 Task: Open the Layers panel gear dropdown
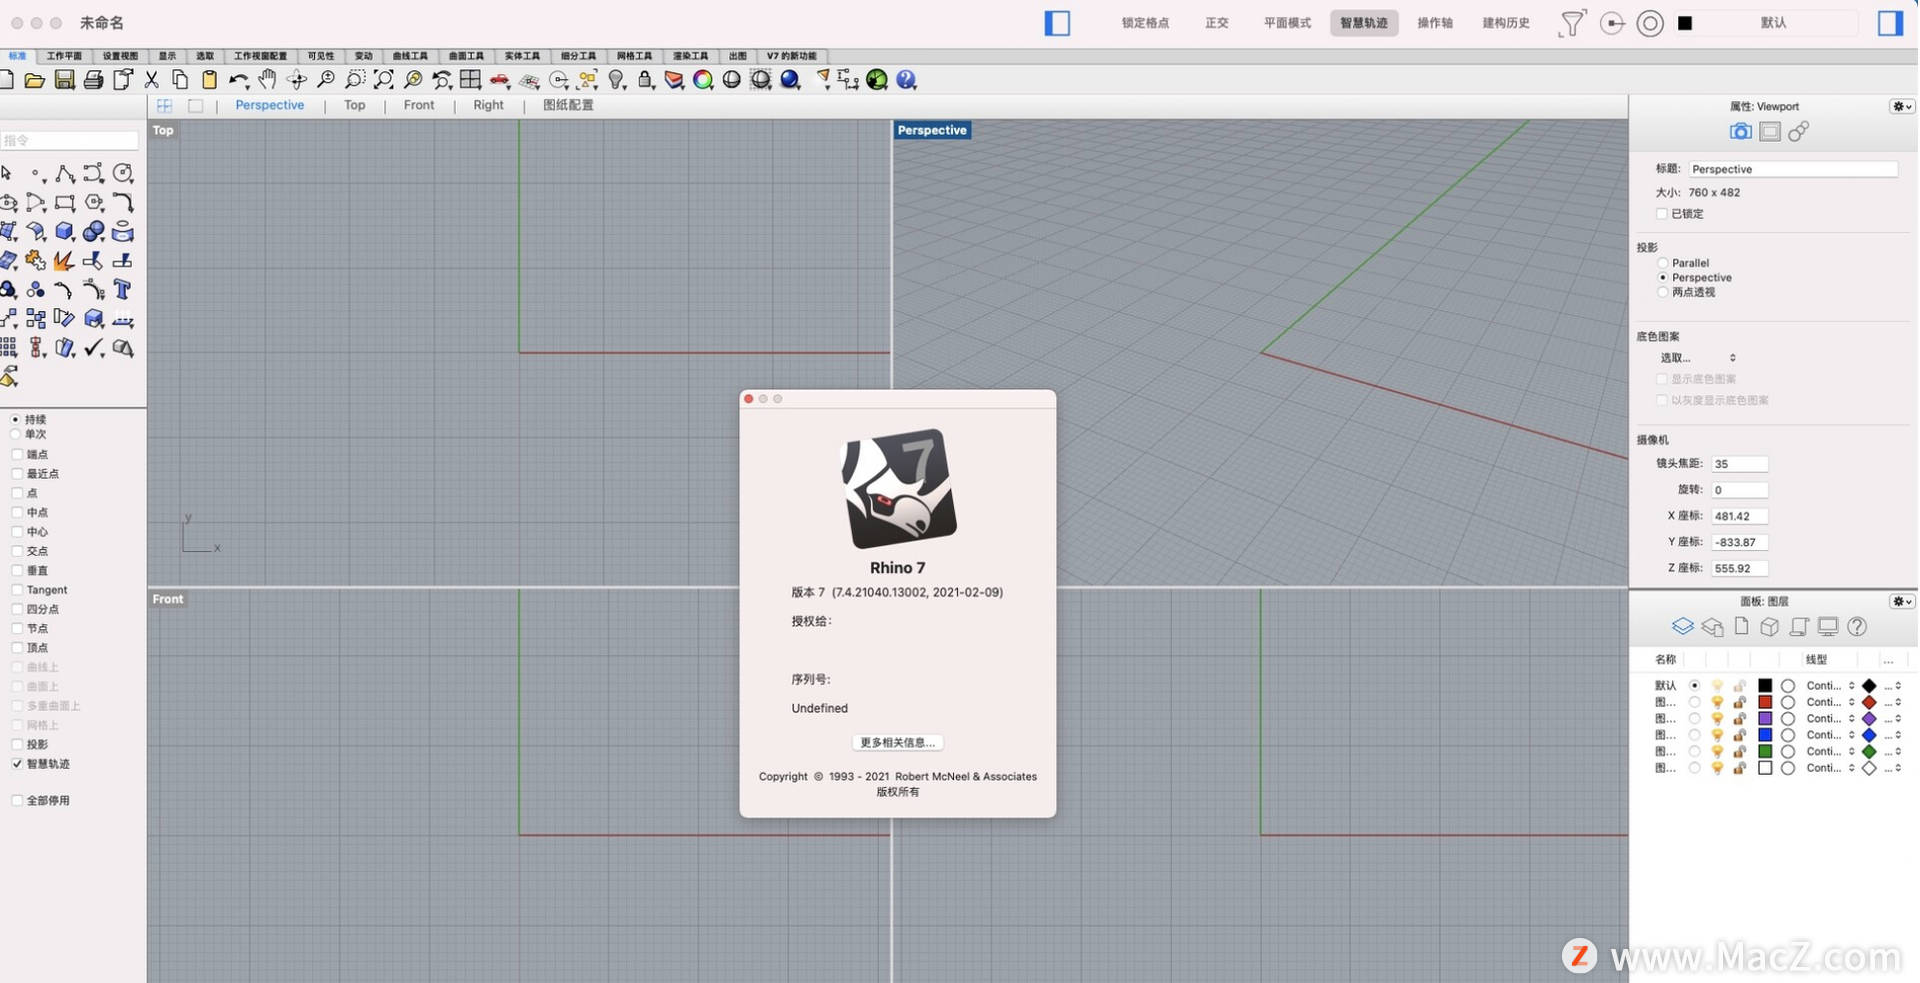(1901, 602)
